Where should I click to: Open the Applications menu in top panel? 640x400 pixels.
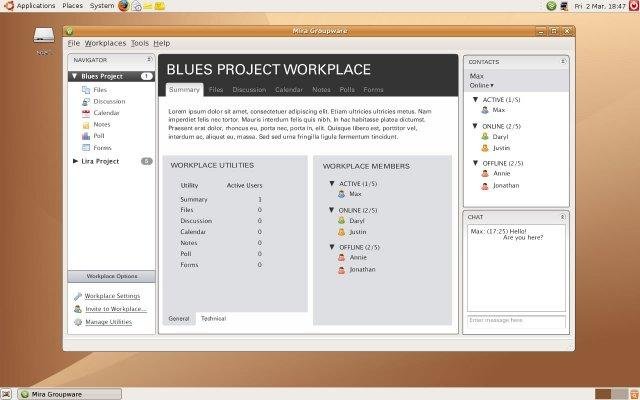36,6
